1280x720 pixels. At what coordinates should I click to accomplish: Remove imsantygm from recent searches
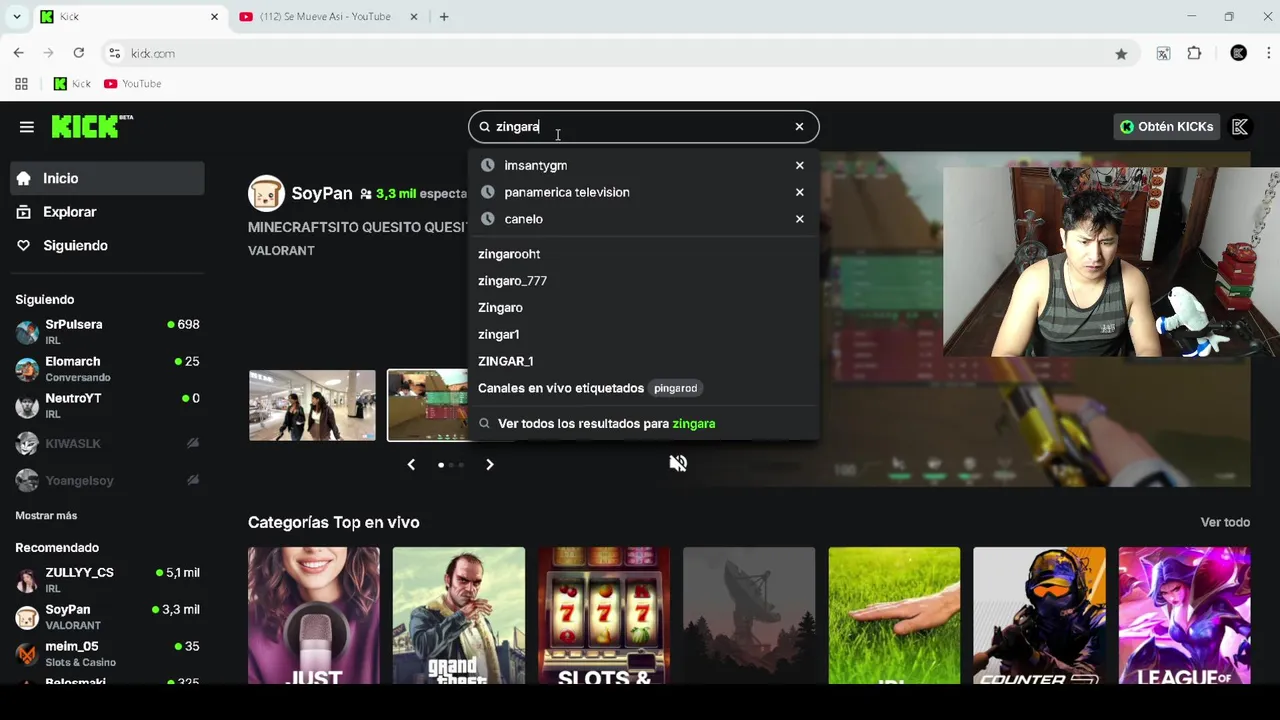[799, 165]
